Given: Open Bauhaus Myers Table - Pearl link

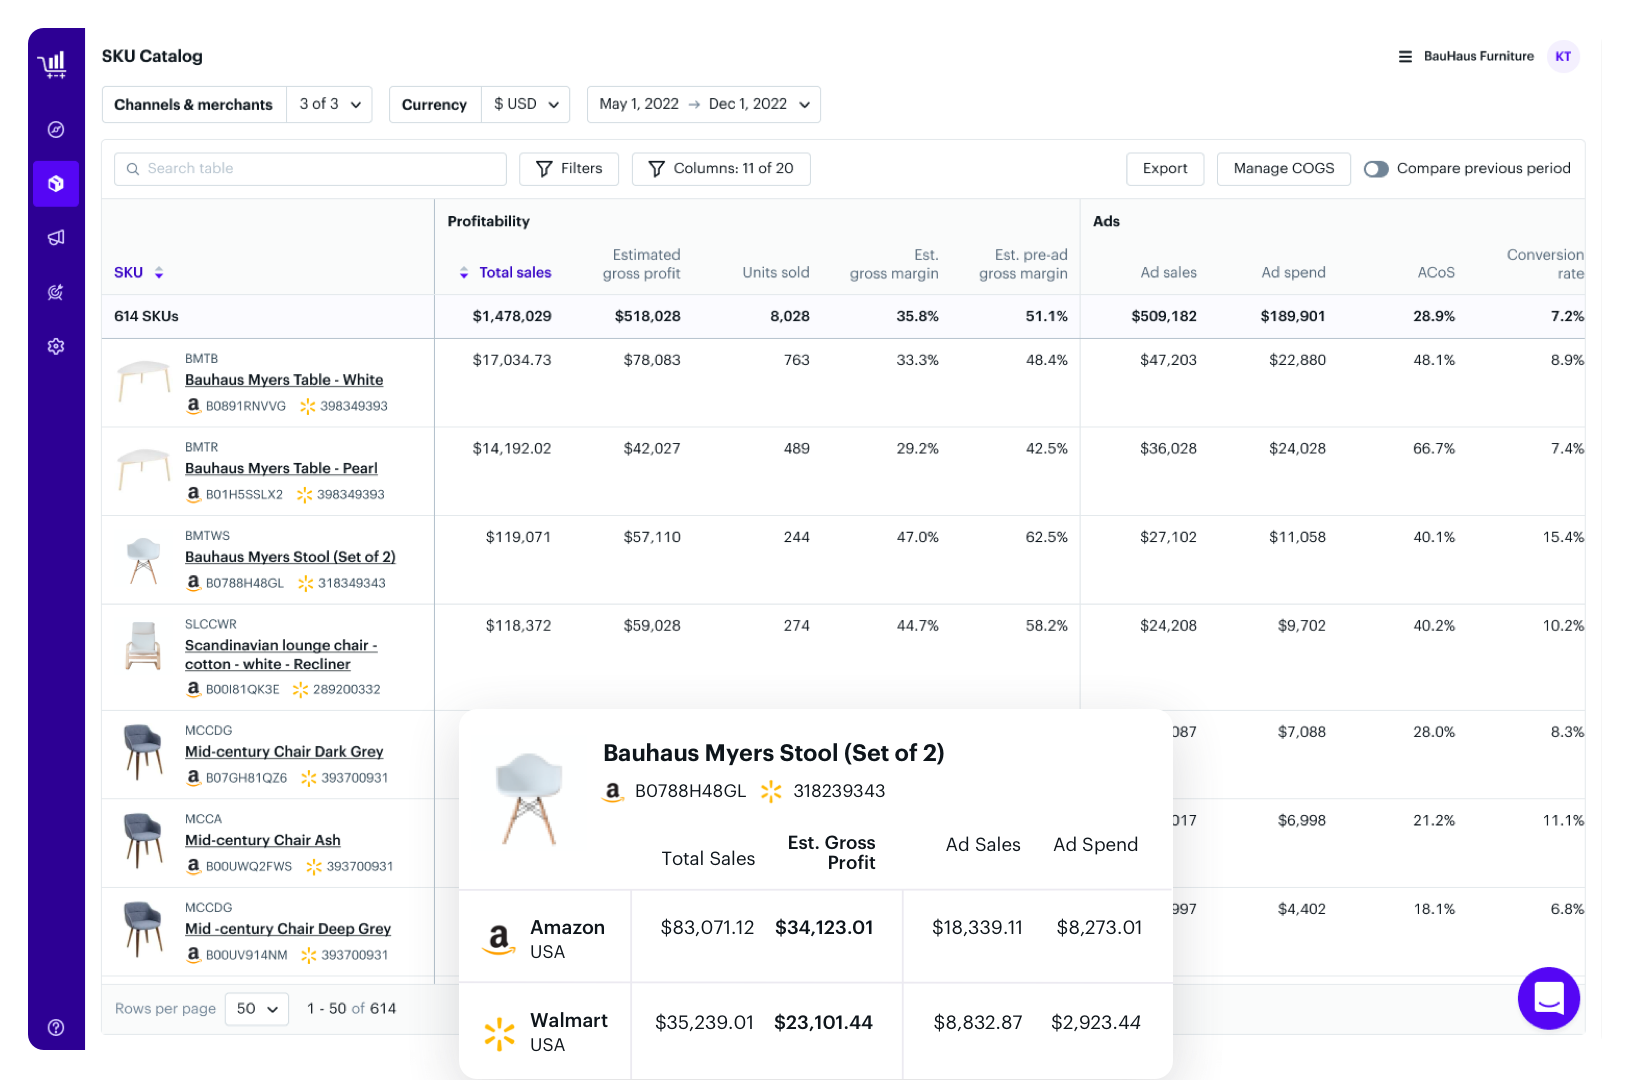Looking at the screenshot, I should (x=281, y=468).
